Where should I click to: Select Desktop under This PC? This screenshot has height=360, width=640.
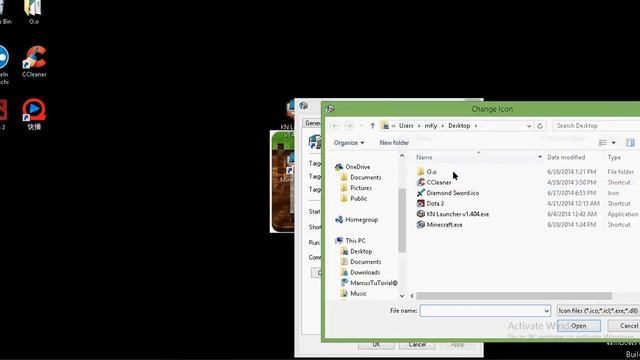(361, 251)
